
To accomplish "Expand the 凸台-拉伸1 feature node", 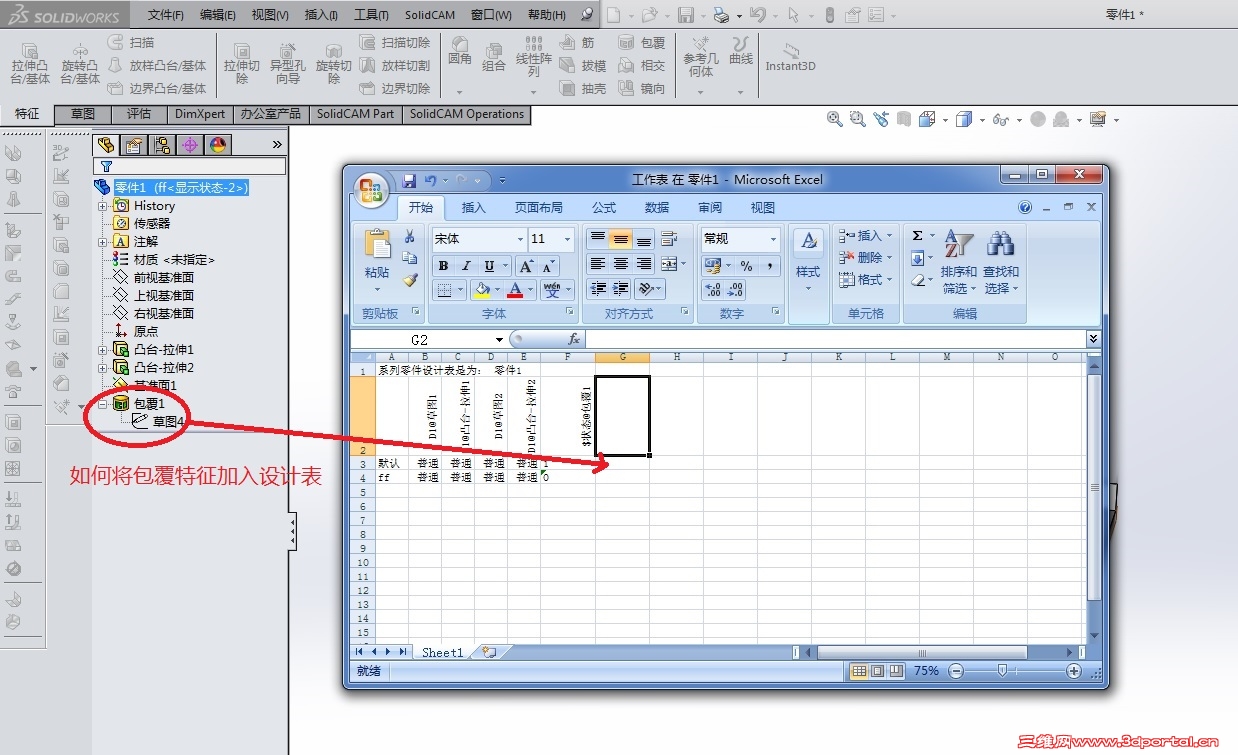I will tap(102, 350).
